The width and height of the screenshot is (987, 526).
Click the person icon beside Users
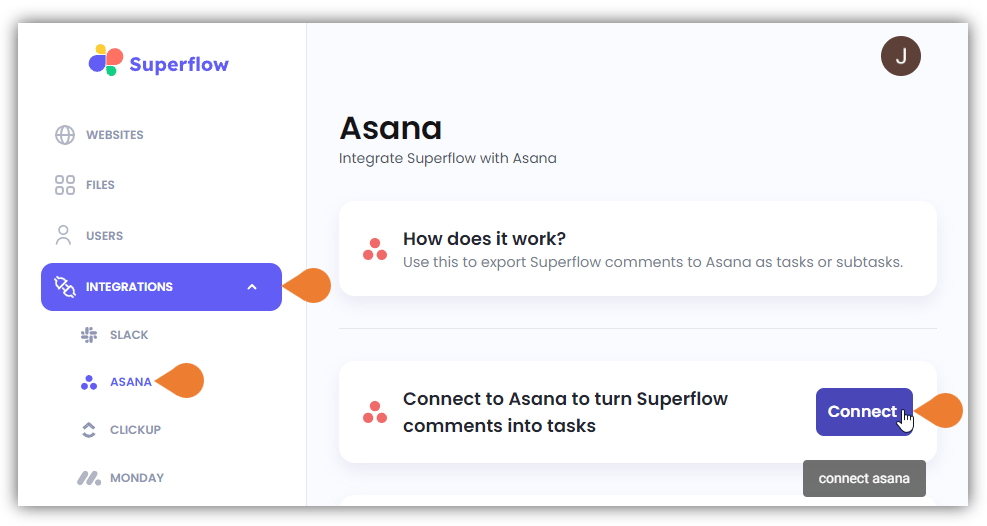coord(64,235)
